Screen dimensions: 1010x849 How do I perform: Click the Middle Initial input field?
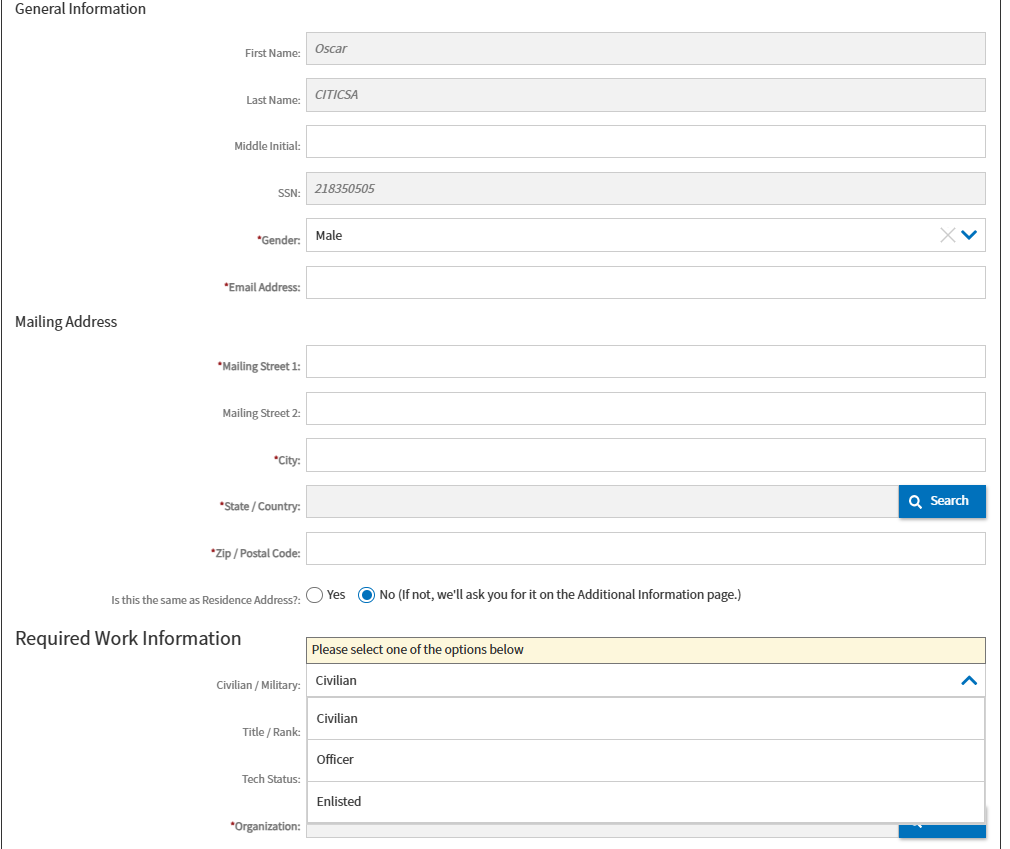tap(645, 142)
